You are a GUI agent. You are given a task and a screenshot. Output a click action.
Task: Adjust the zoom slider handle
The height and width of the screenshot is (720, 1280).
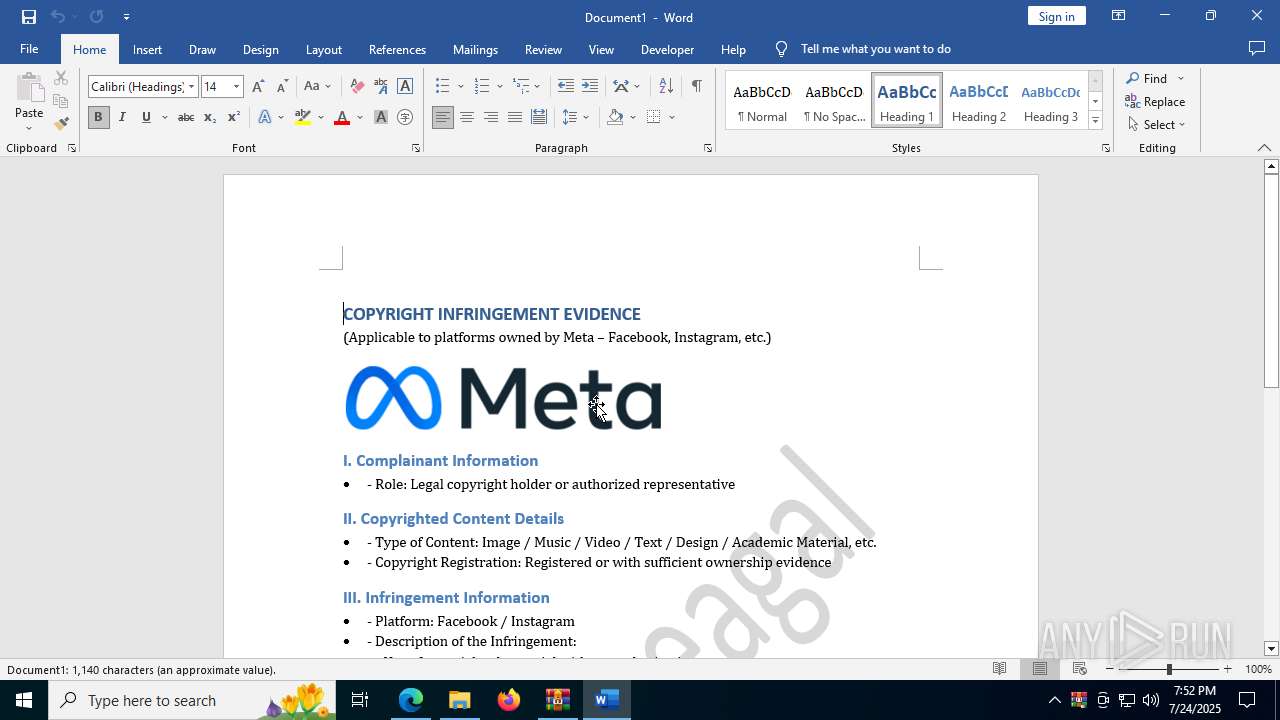click(1168, 669)
